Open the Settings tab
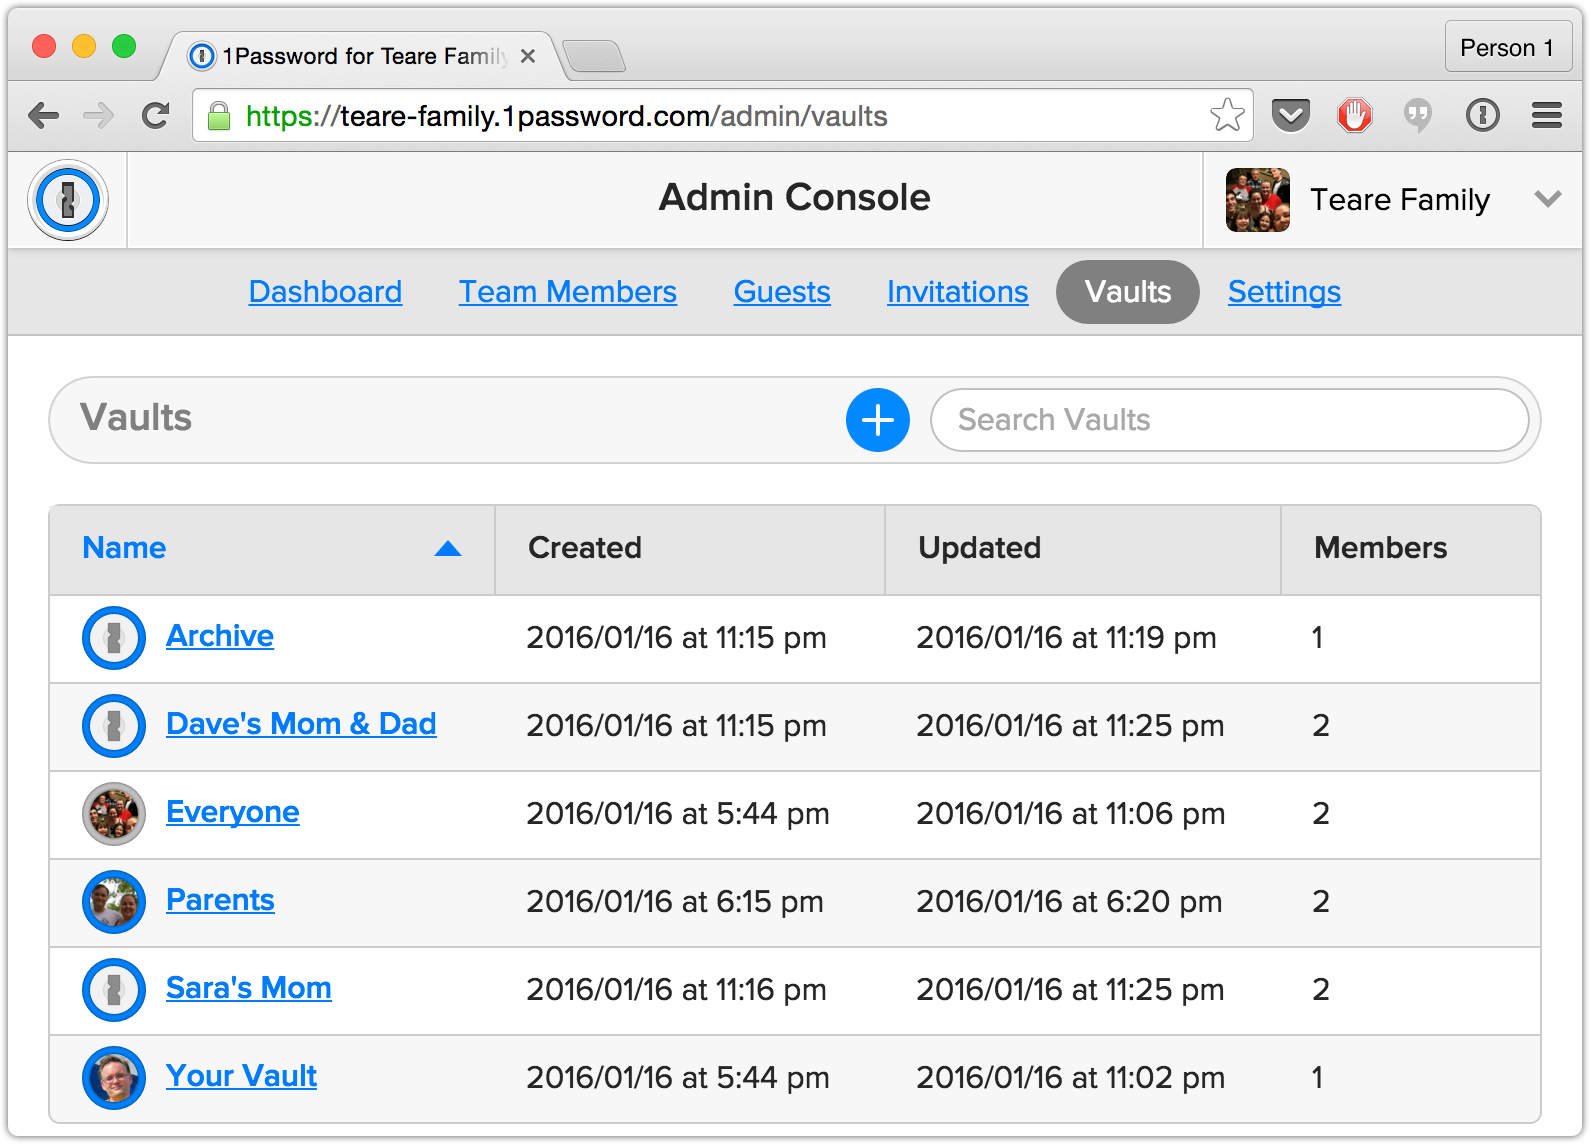 tap(1284, 292)
